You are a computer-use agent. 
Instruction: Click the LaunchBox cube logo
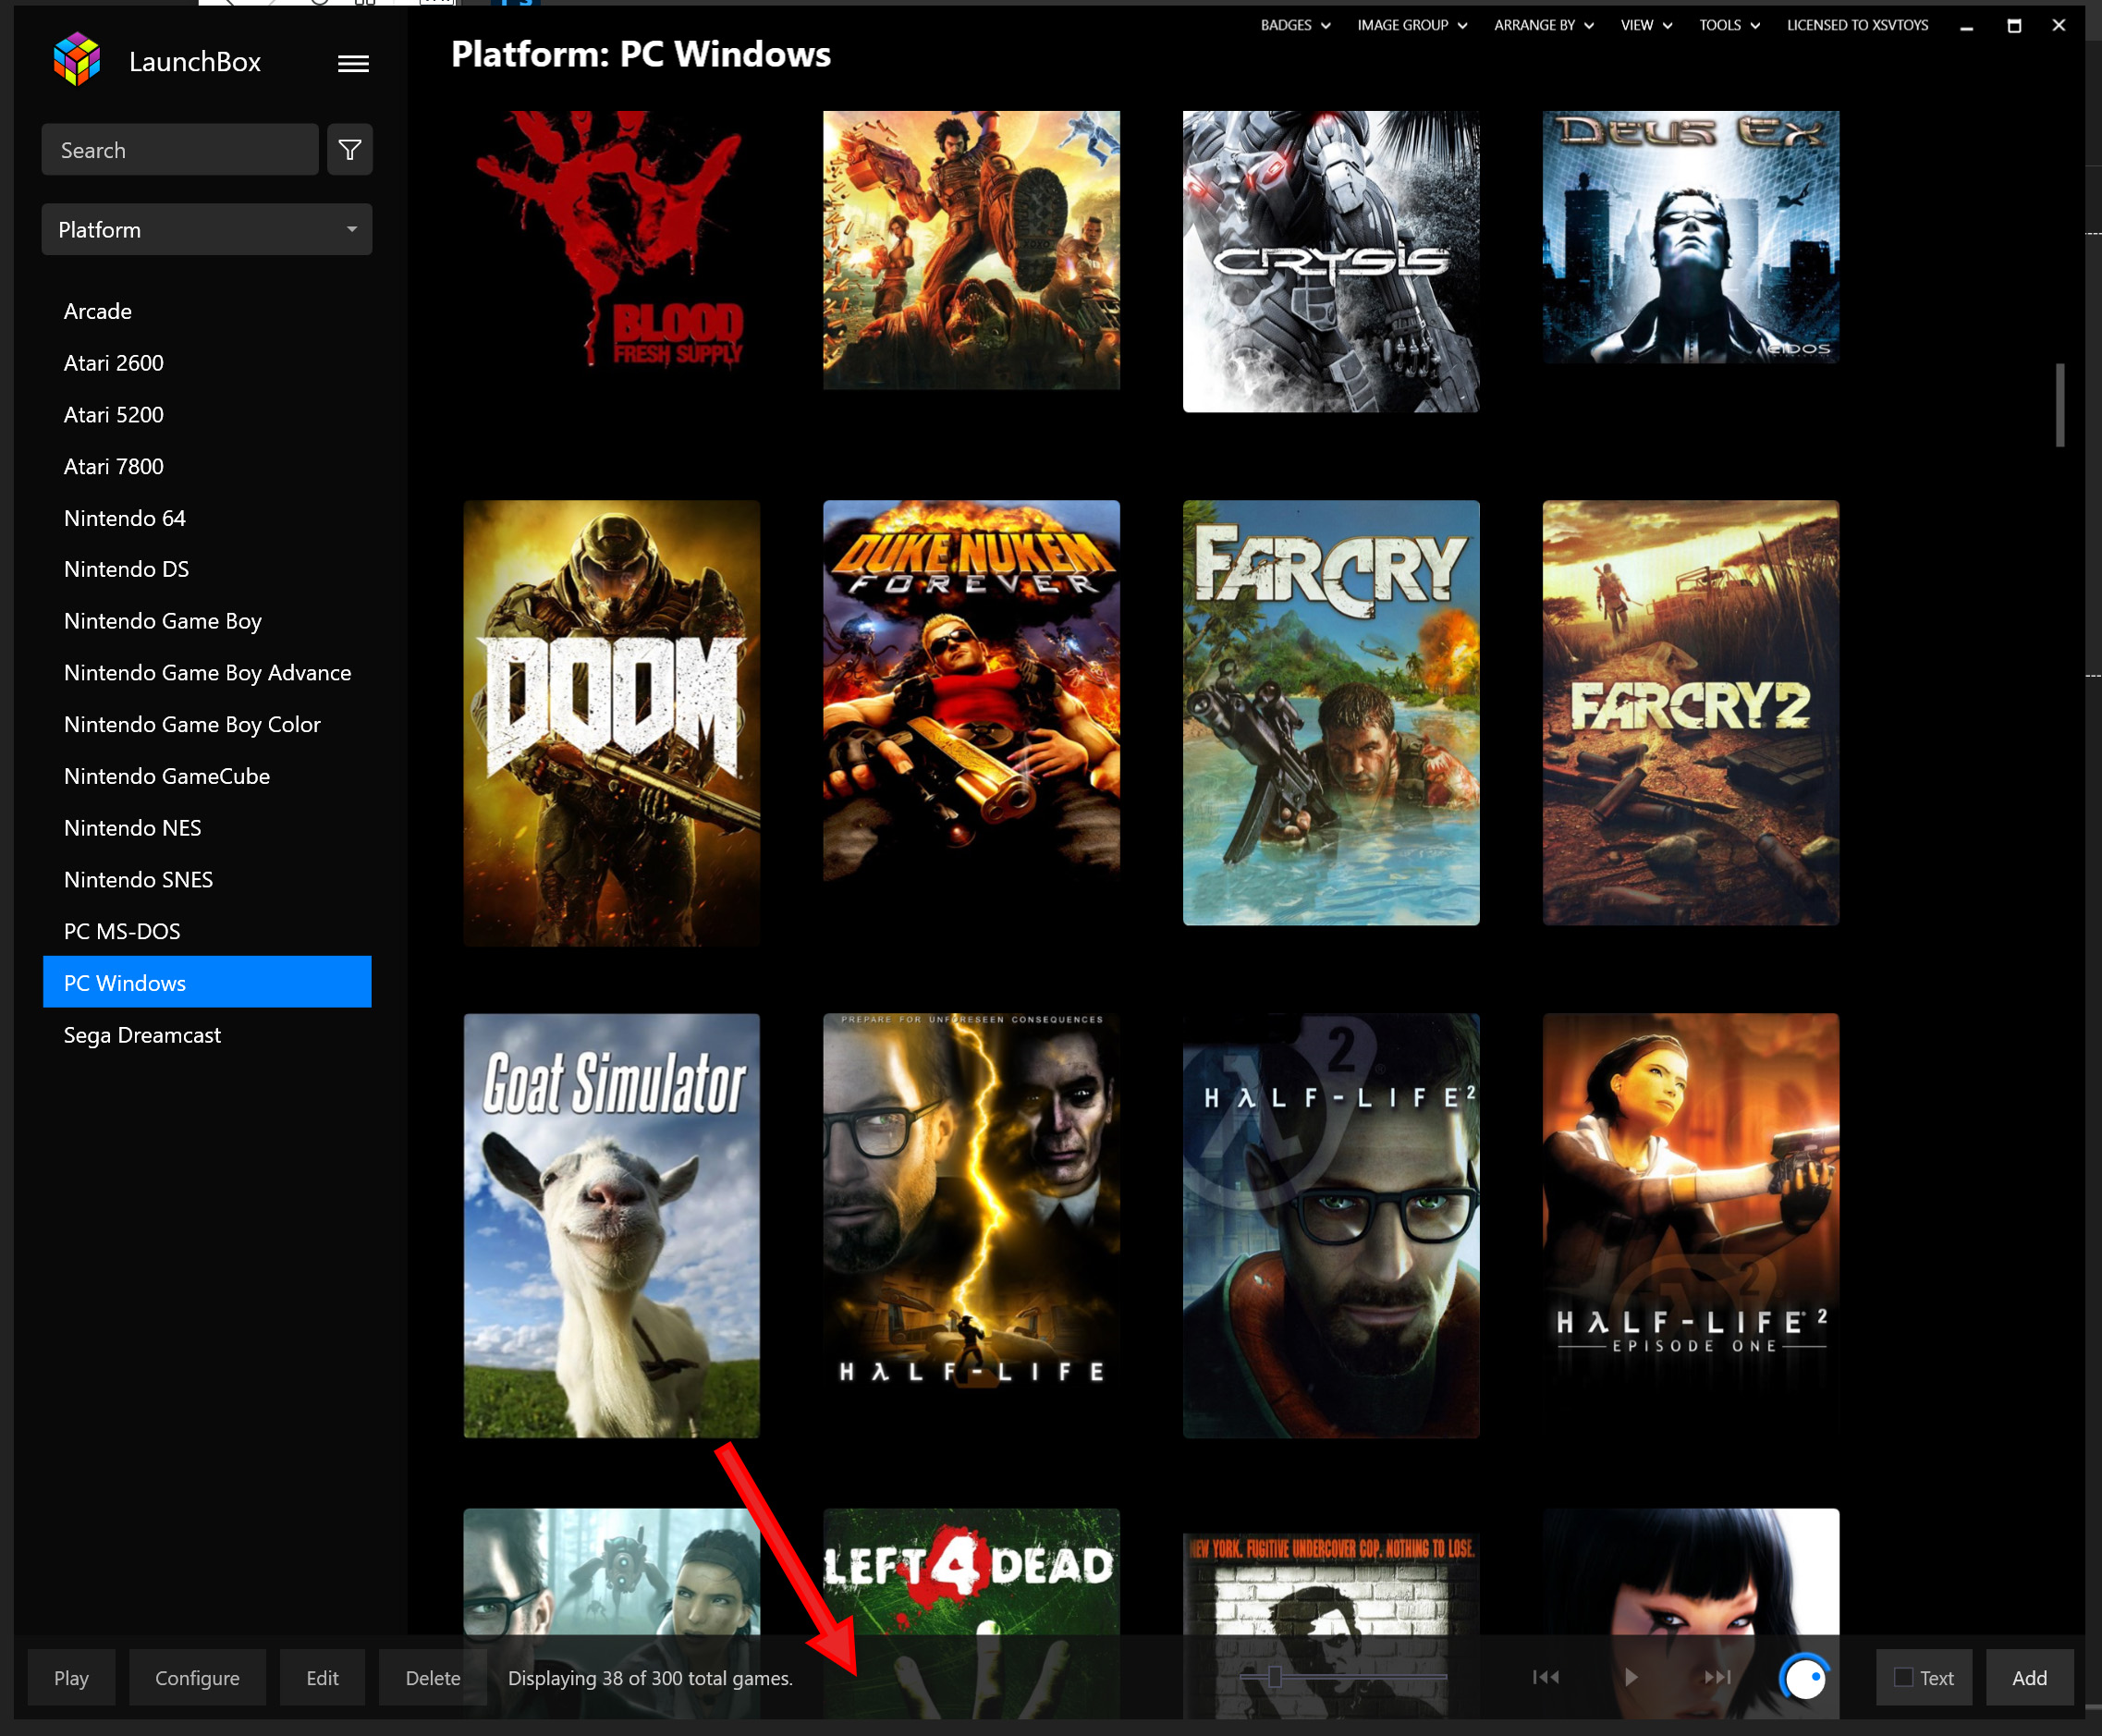[77, 60]
